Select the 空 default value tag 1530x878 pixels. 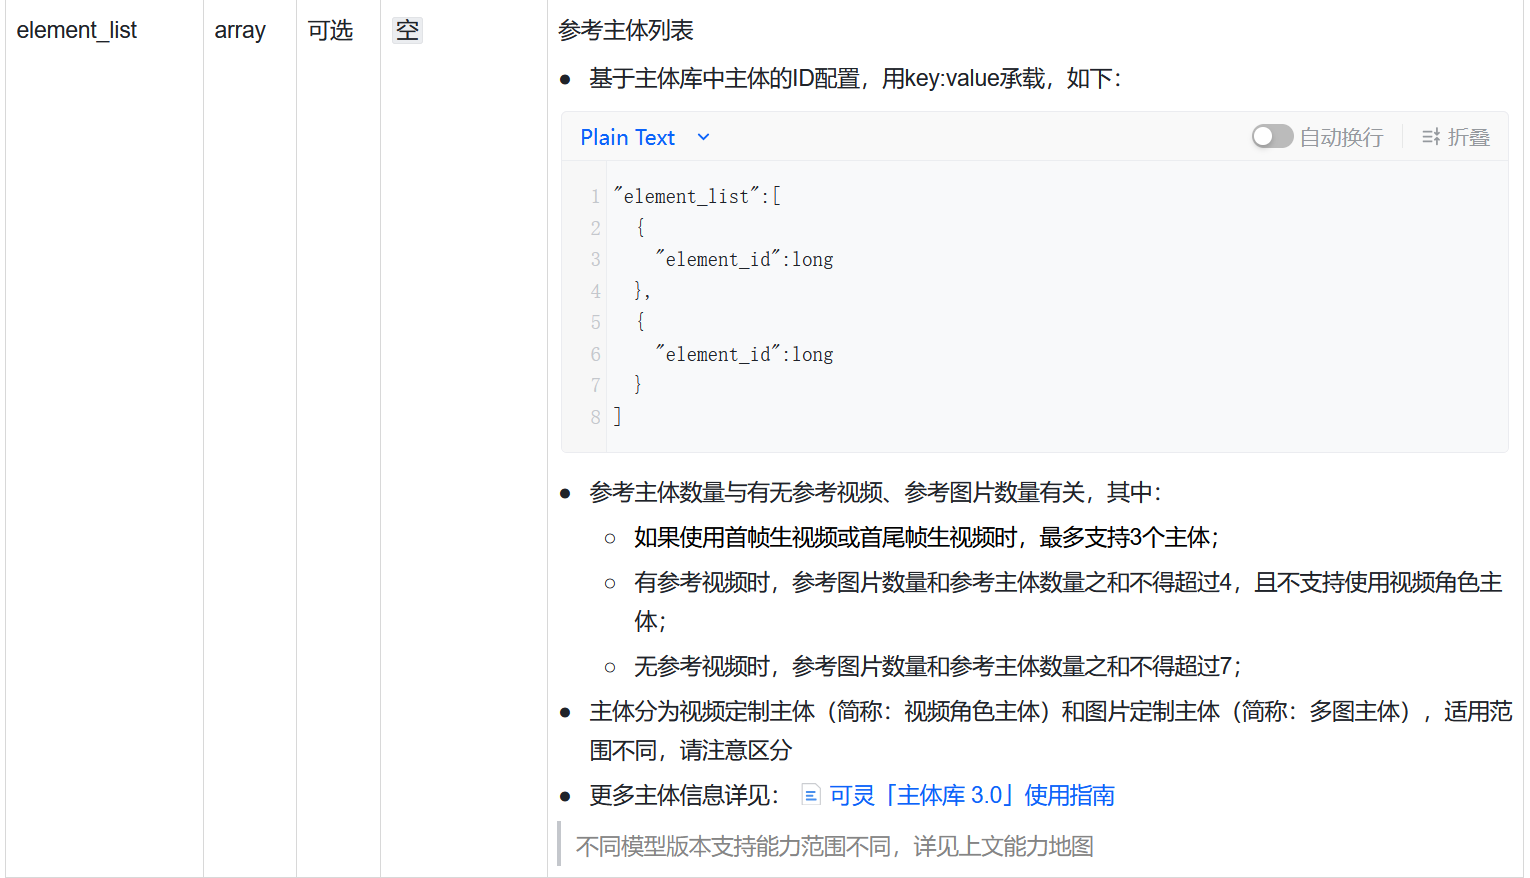(x=407, y=31)
